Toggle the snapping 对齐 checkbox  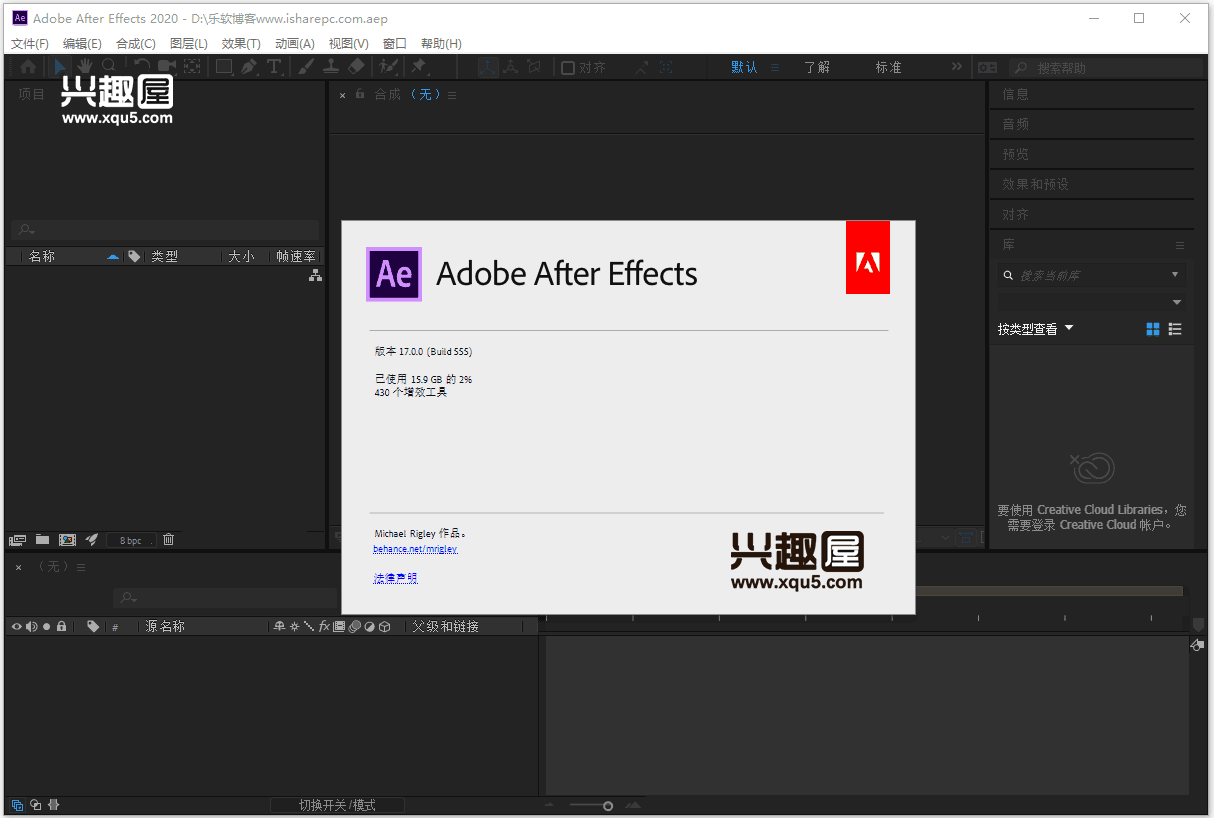[x=568, y=68]
